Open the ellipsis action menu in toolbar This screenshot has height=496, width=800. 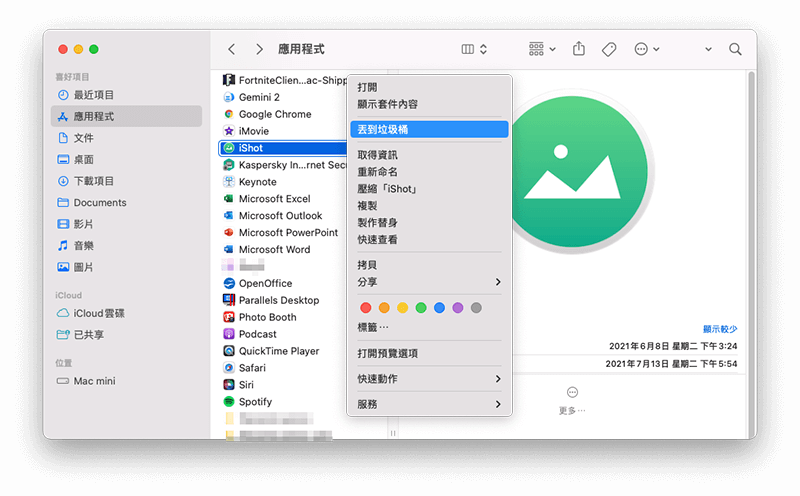pyautogui.click(x=646, y=49)
